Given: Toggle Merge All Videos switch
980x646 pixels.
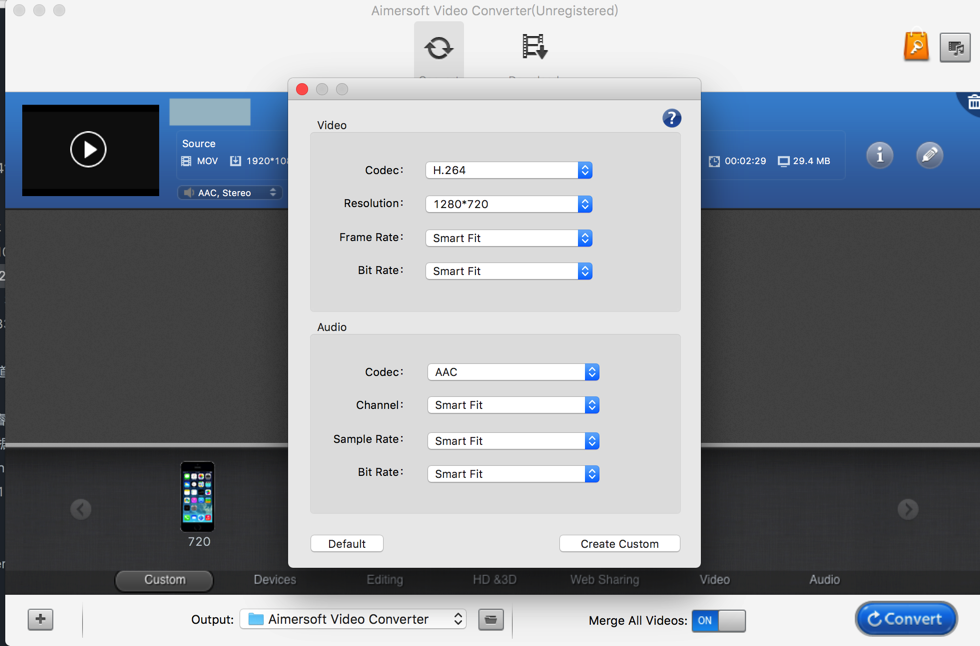Looking at the screenshot, I should pyautogui.click(x=719, y=620).
